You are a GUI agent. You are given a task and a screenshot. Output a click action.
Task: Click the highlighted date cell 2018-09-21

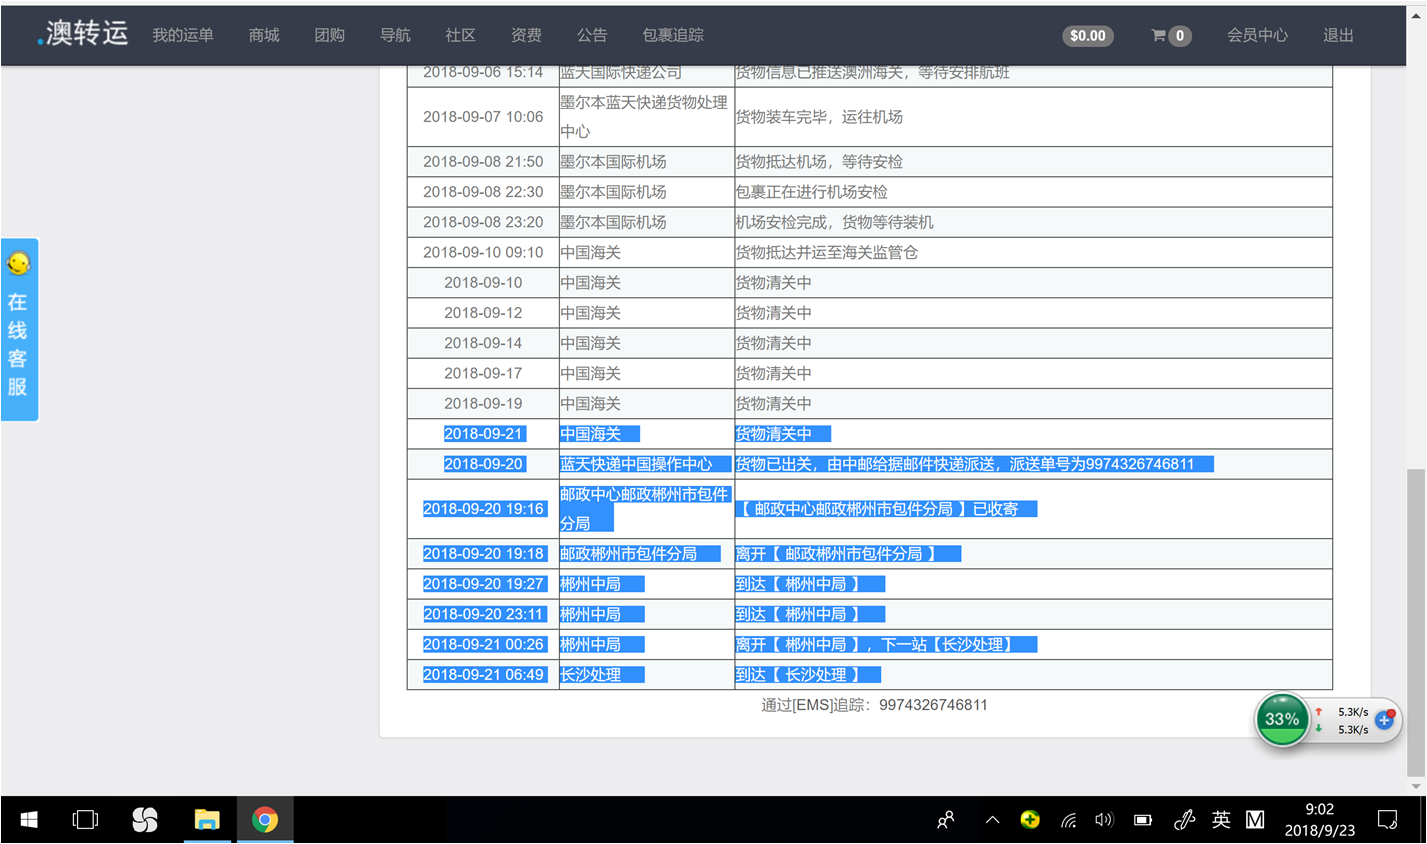click(483, 434)
